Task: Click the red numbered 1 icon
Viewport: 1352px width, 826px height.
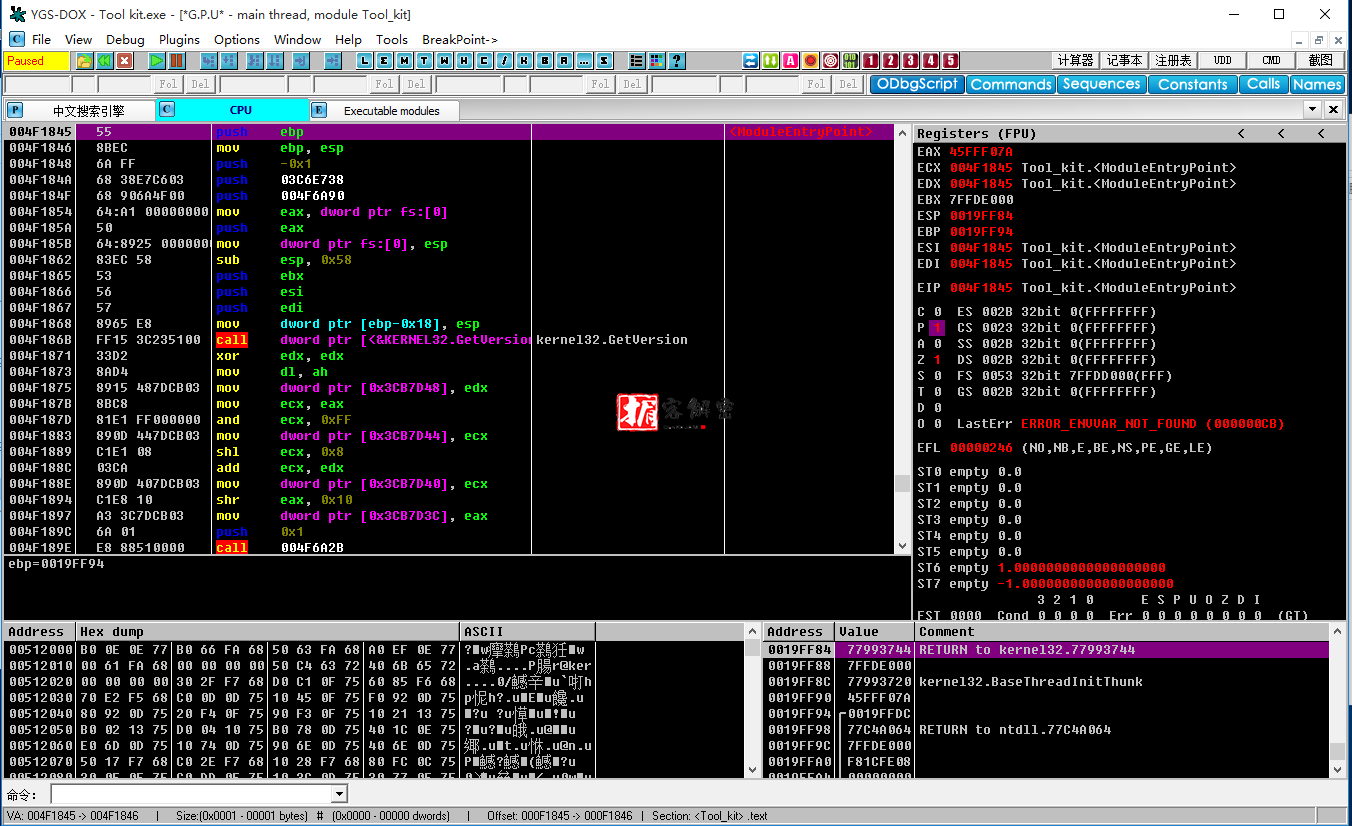Action: (x=870, y=61)
